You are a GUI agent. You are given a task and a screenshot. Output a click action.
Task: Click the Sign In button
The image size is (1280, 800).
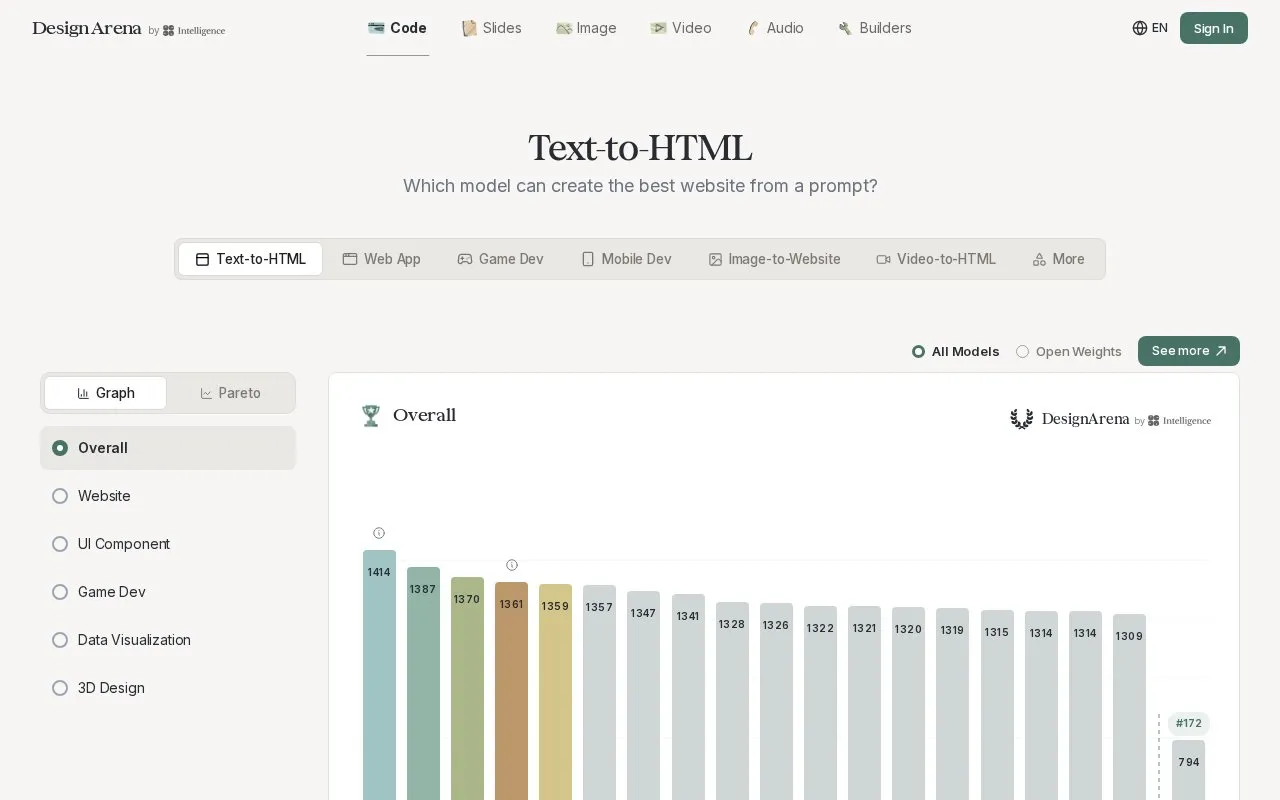point(1213,28)
